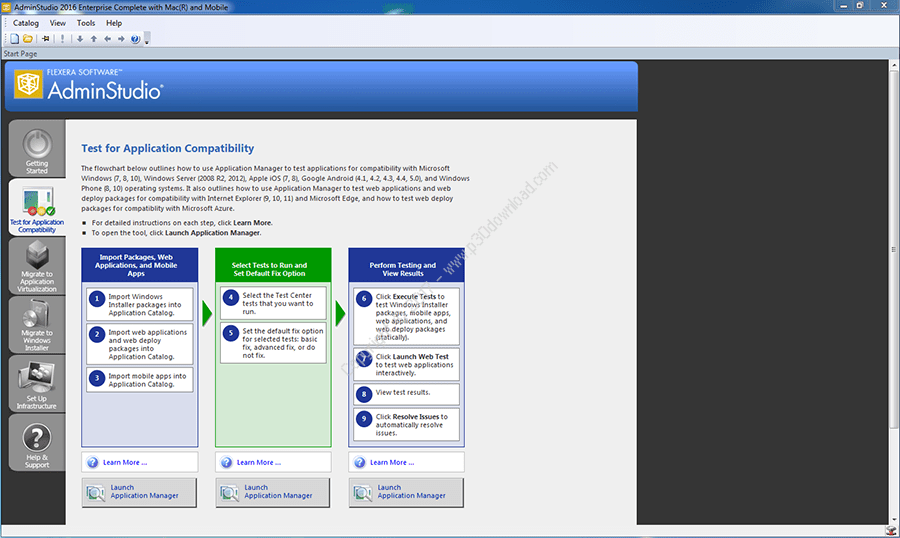Click step 2 Import web applications box
Screen dimensions: 900x538
(x=139, y=344)
